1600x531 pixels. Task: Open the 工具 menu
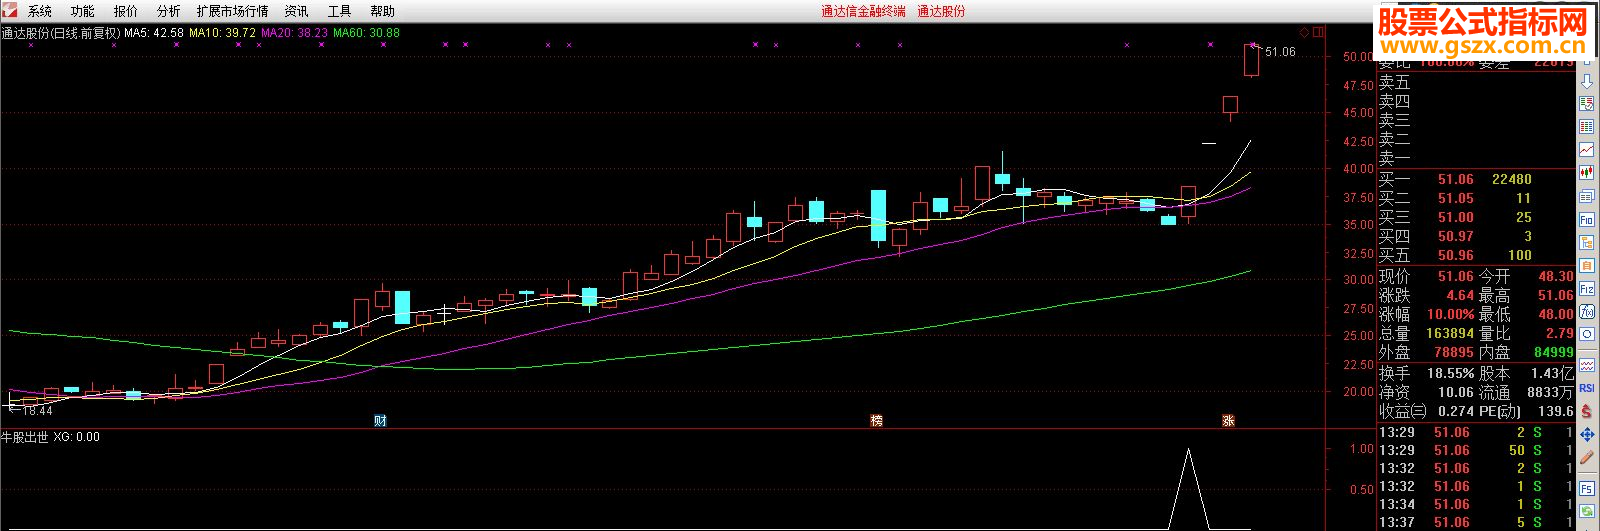tap(340, 11)
